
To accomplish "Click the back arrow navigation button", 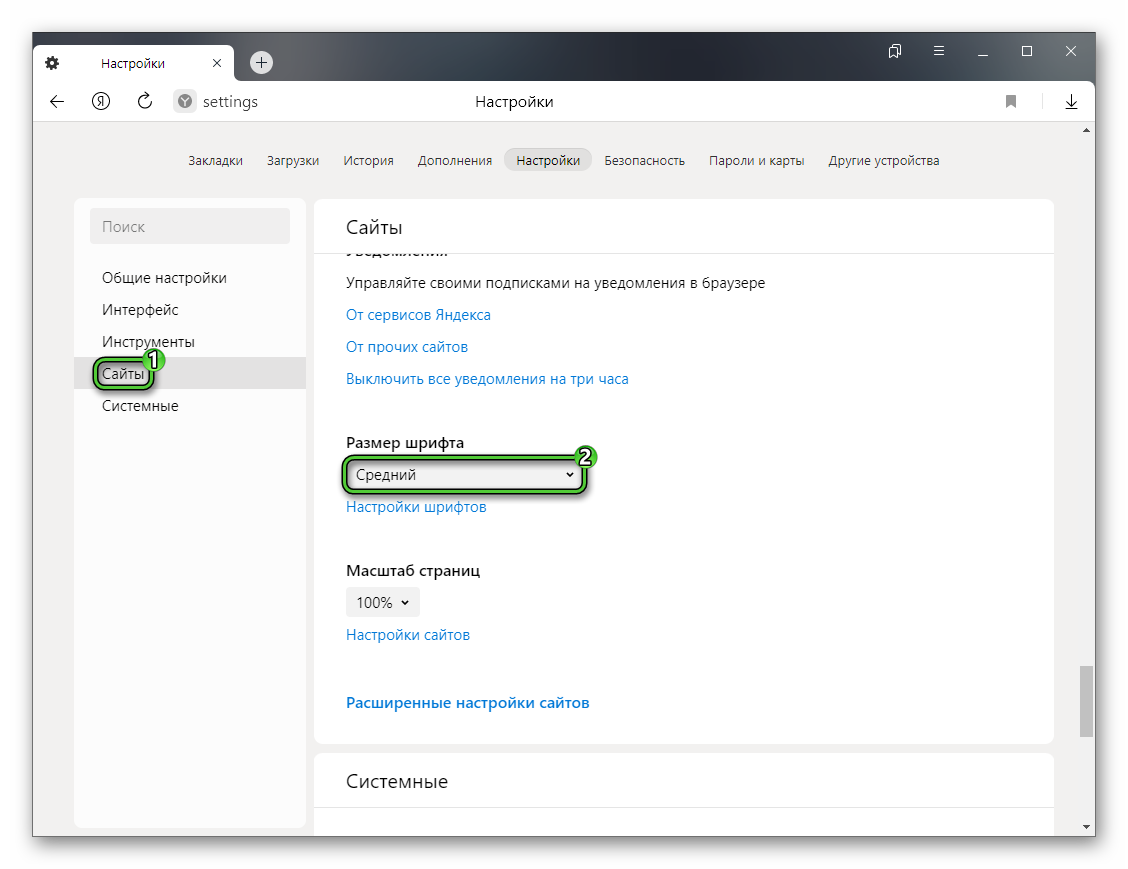I will point(57,101).
